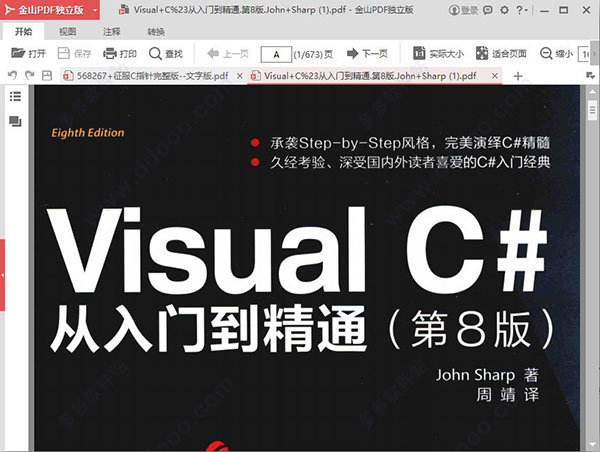Click the 'Visual C#' cover title

(x=297, y=250)
